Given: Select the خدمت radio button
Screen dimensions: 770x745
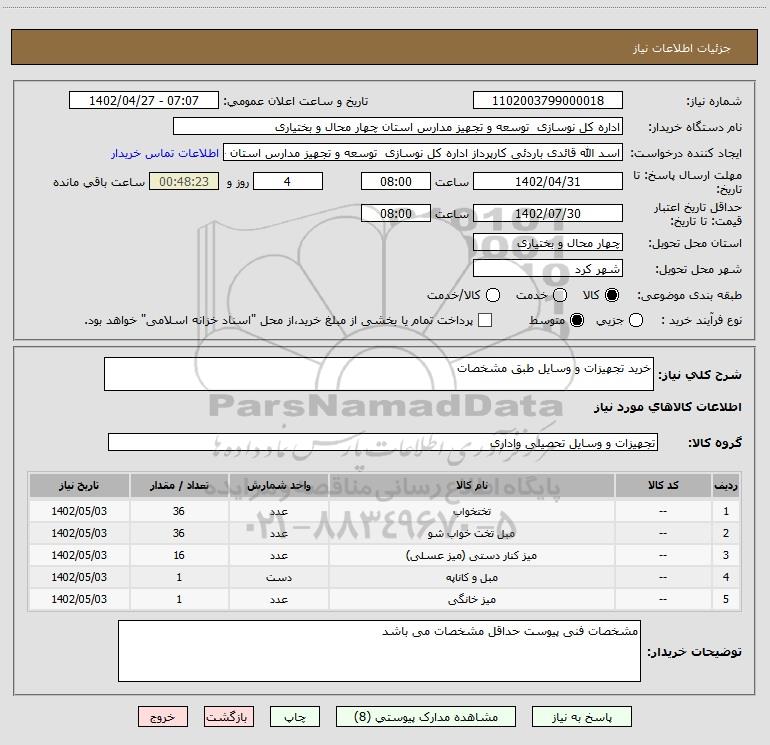Looking at the screenshot, I should pos(560,295).
